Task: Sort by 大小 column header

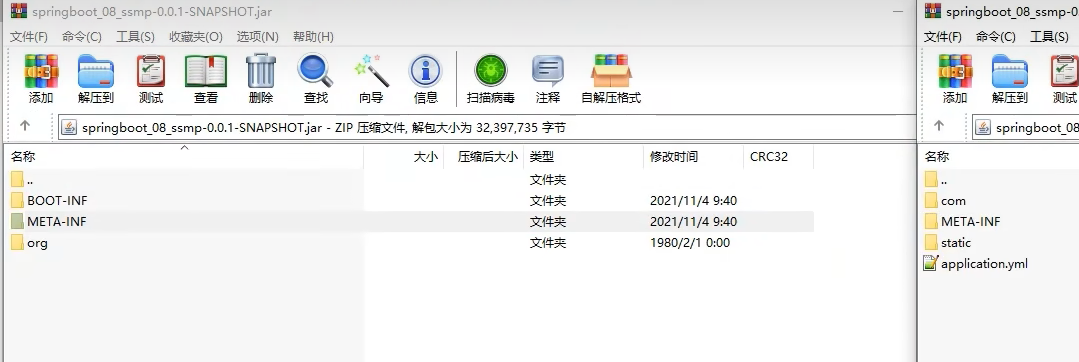Action: [x=403, y=157]
